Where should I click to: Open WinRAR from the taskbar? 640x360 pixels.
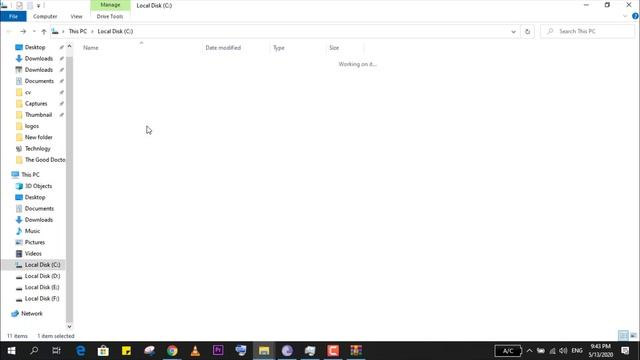click(x=356, y=351)
